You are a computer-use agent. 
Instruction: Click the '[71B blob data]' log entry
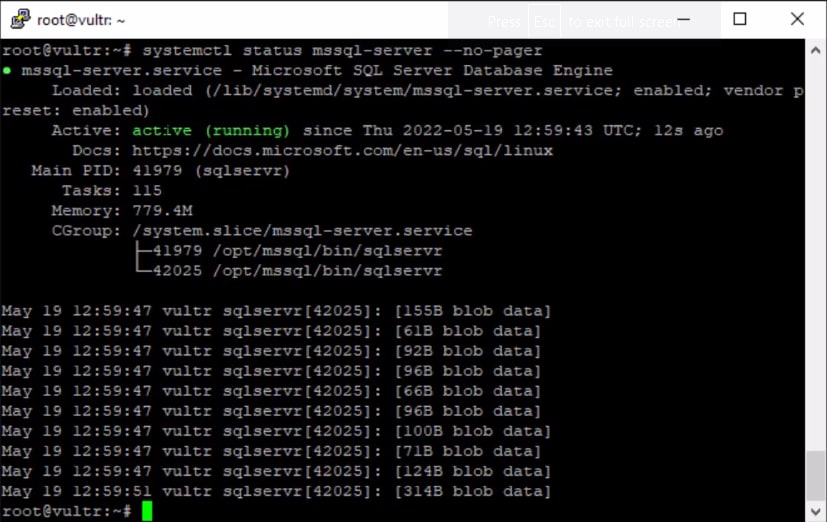pyautogui.click(x=468, y=451)
